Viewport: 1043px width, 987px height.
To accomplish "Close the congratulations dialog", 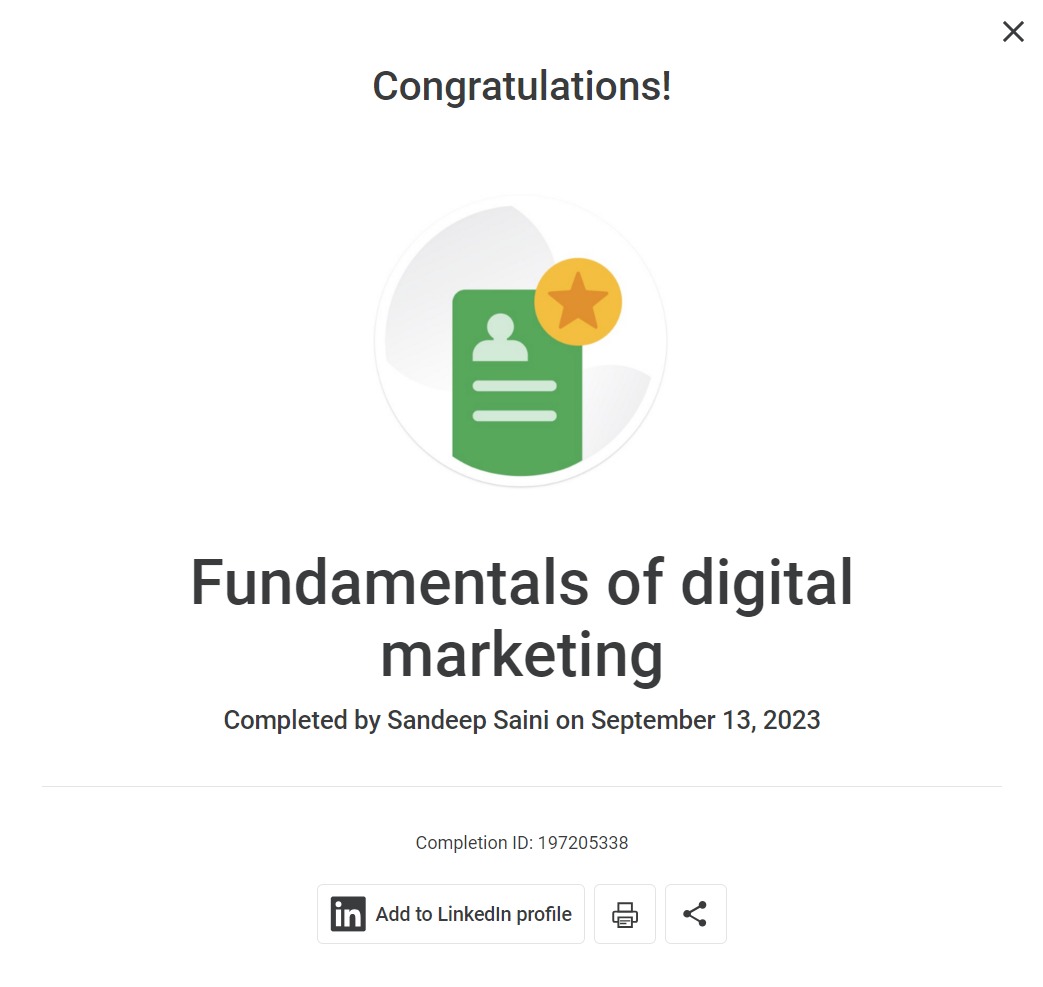I will tap(1013, 32).
